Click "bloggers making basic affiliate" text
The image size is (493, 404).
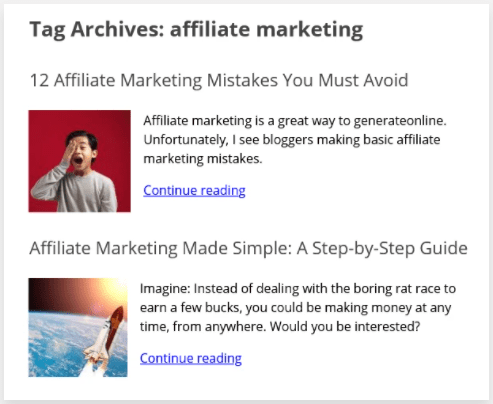tap(351, 140)
